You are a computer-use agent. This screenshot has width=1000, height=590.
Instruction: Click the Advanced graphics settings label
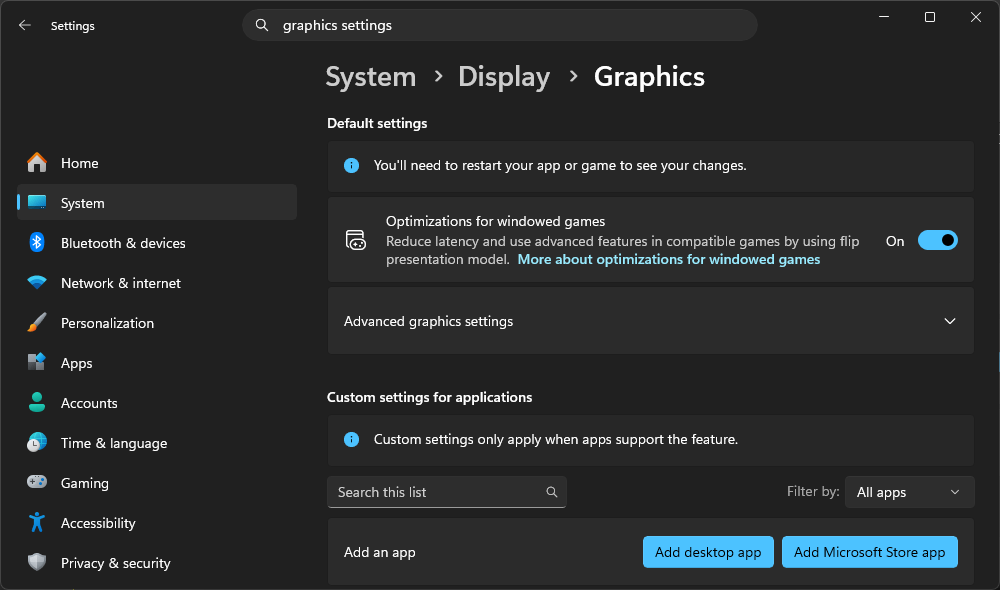(429, 321)
